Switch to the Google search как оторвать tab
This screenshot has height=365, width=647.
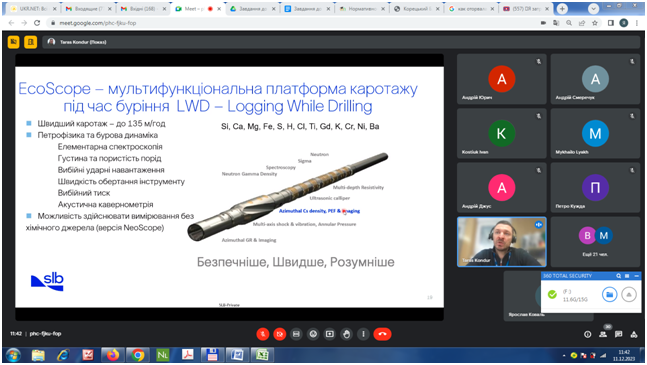472,9
